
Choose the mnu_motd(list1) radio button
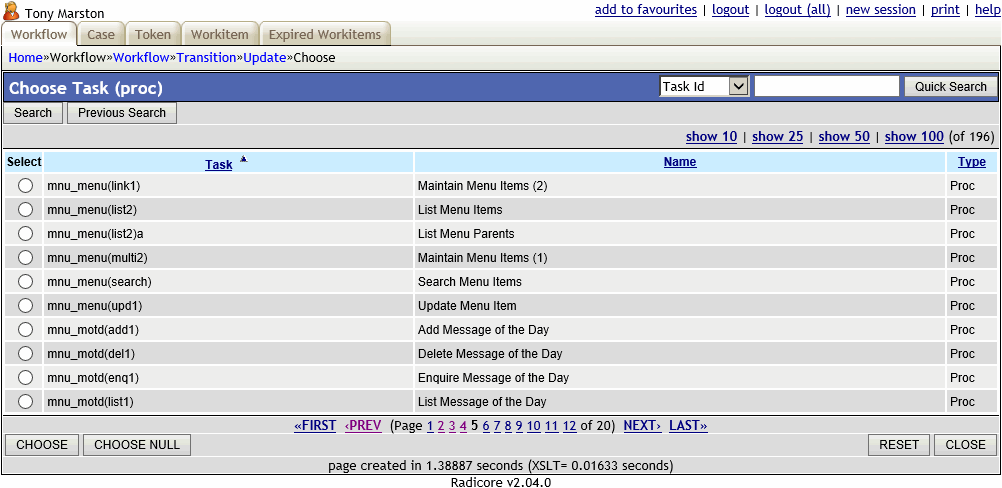(x=25, y=402)
